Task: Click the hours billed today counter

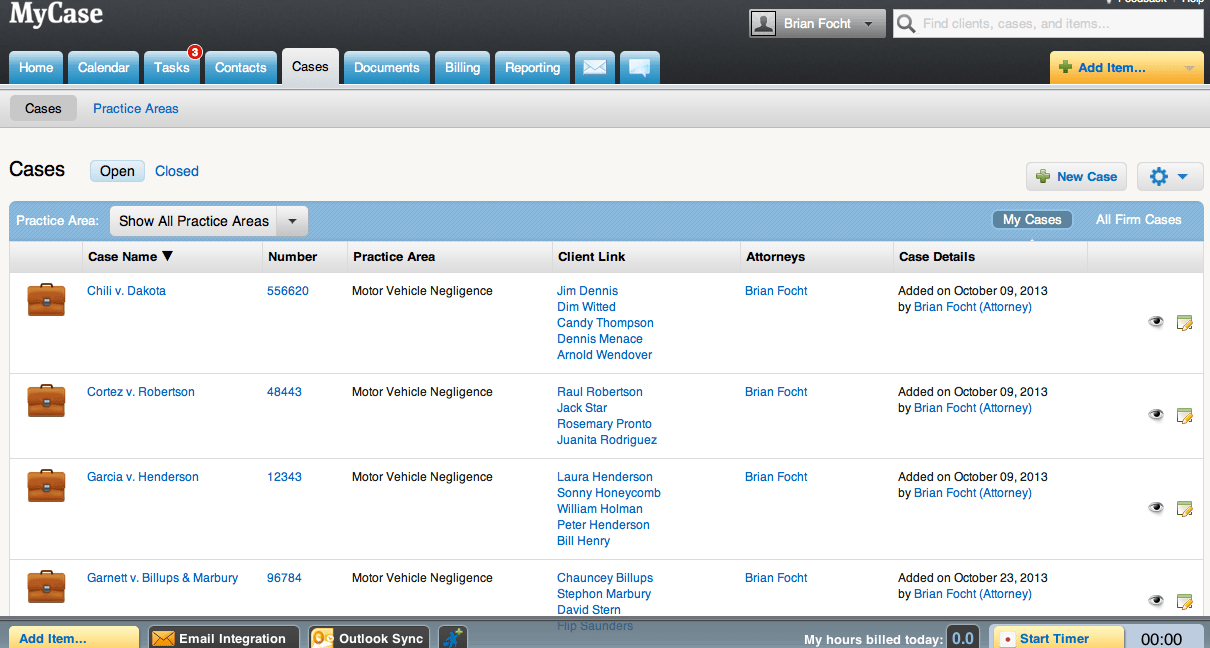Action: click(x=962, y=637)
